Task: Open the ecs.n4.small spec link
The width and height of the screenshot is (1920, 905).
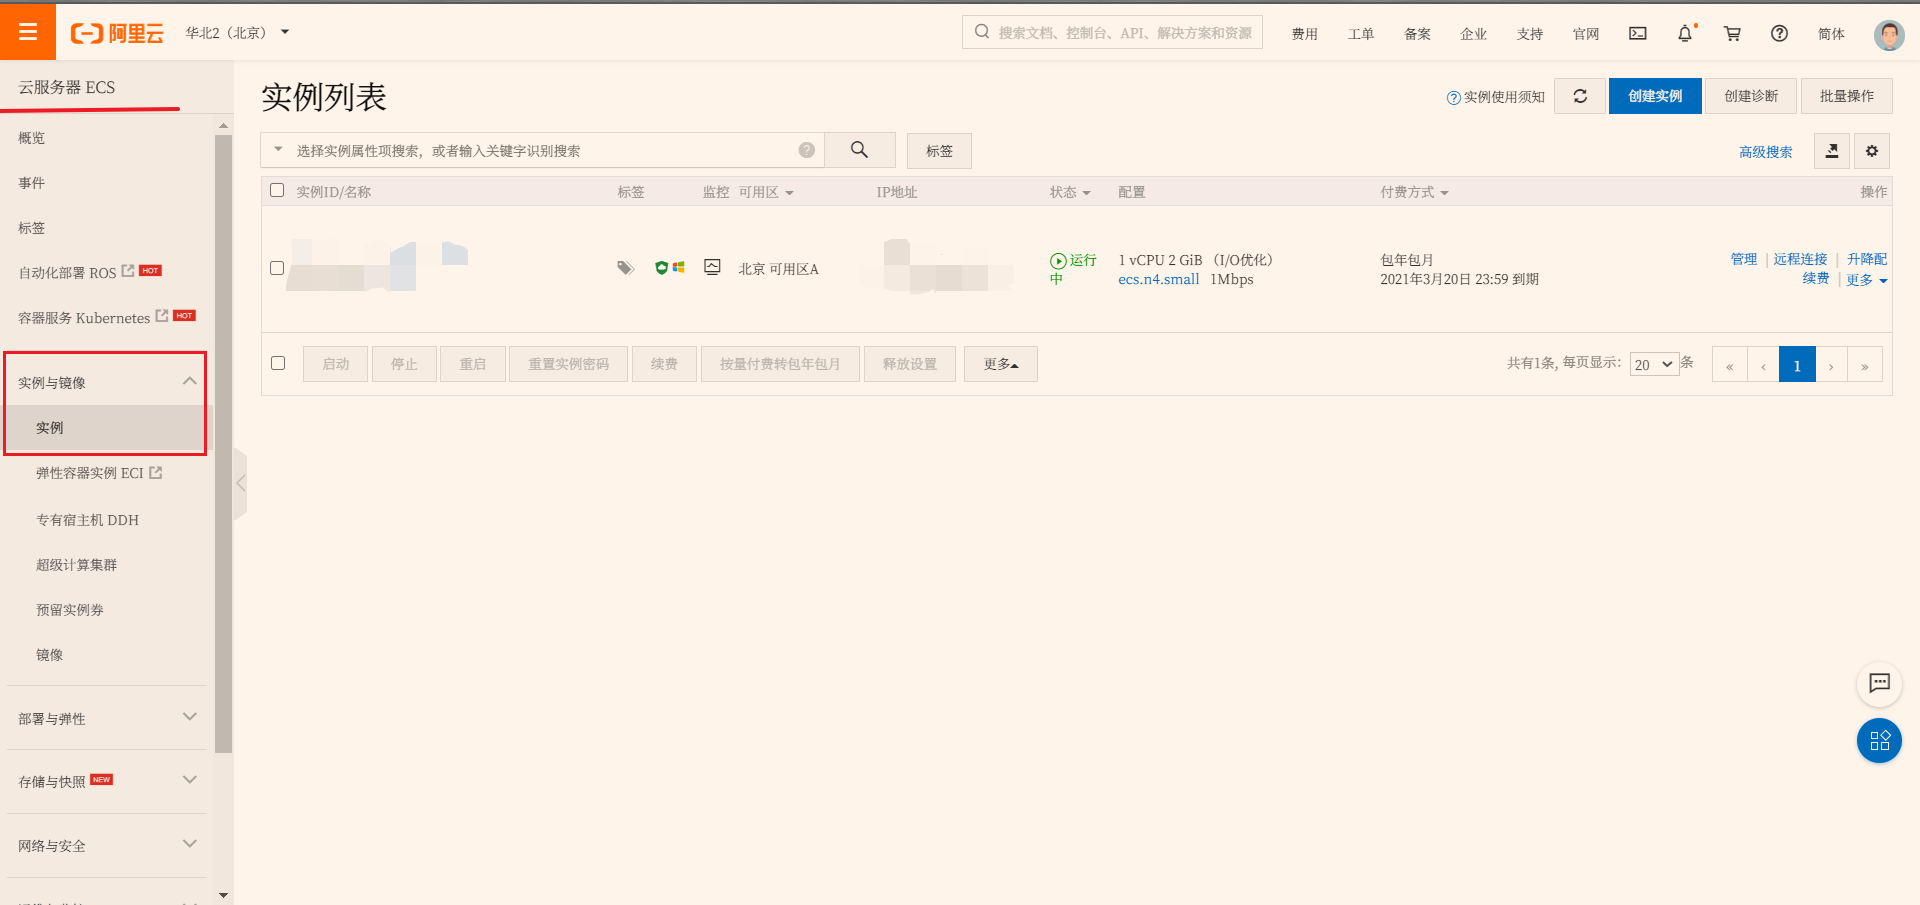Action: [x=1158, y=279]
